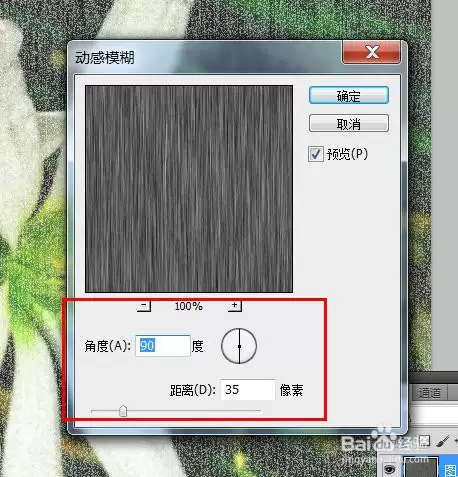Hide the layer using its eye icon
The width and height of the screenshot is (458, 477).
coord(389,469)
